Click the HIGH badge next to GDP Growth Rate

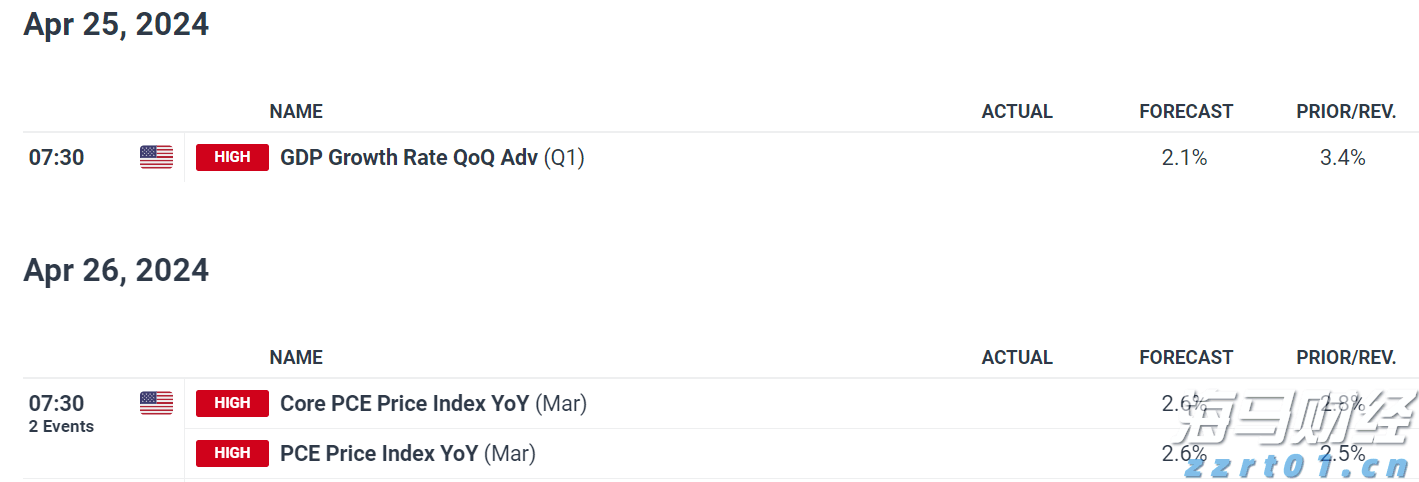(232, 157)
